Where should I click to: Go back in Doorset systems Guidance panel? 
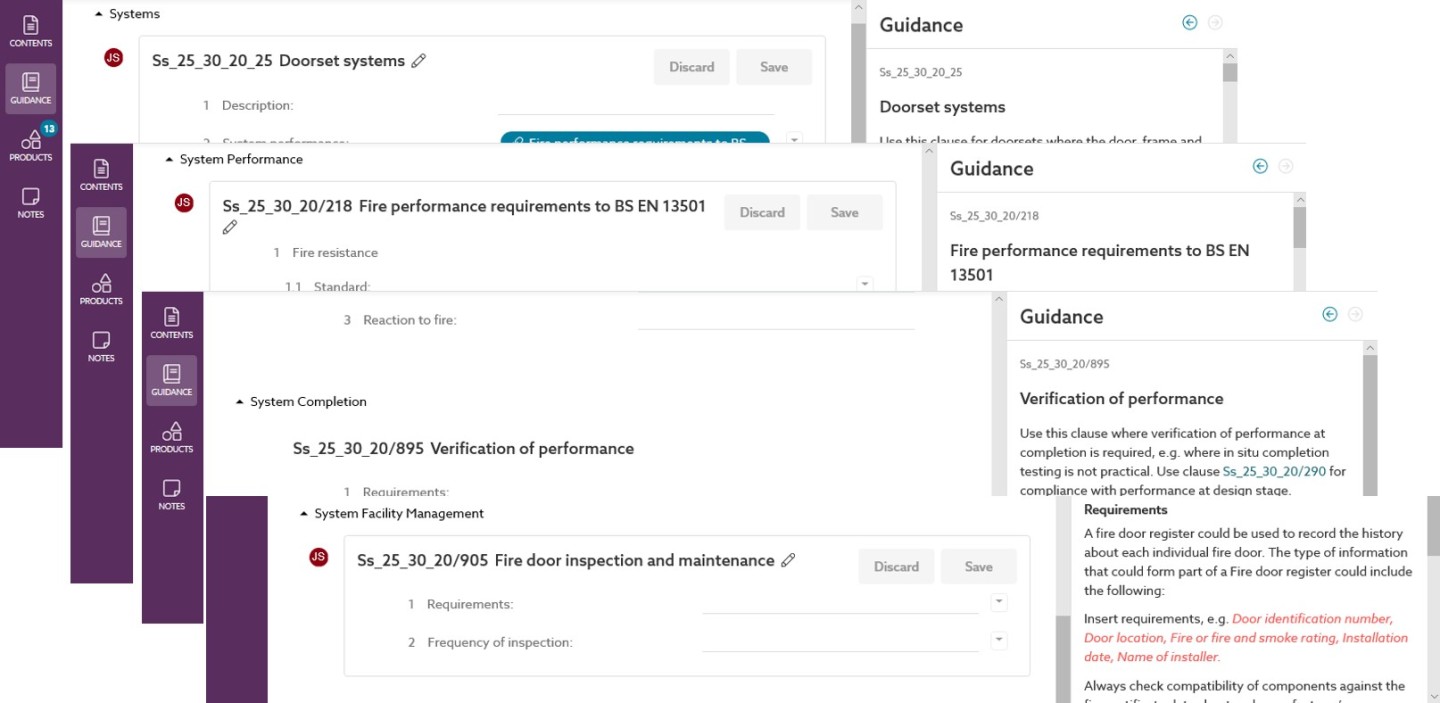(1189, 23)
